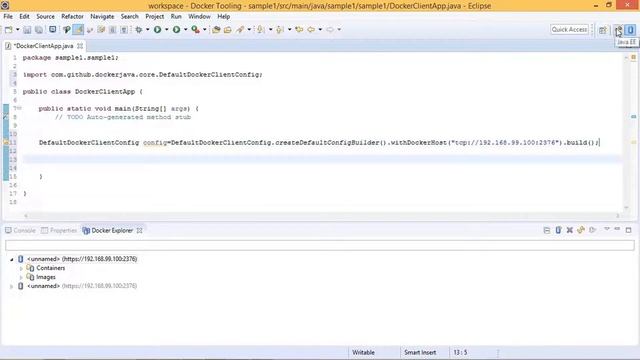Go Back with the yellow arrow icon
640x360 pixels.
tap(311, 29)
